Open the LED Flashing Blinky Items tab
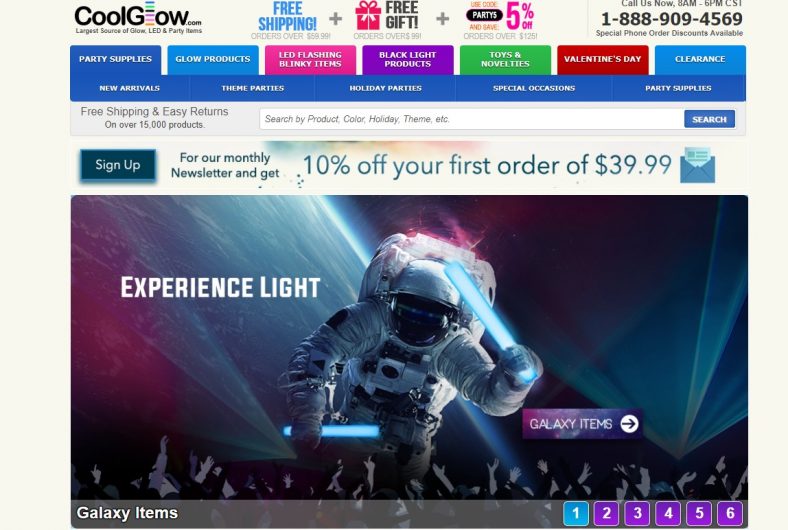 coord(310,59)
